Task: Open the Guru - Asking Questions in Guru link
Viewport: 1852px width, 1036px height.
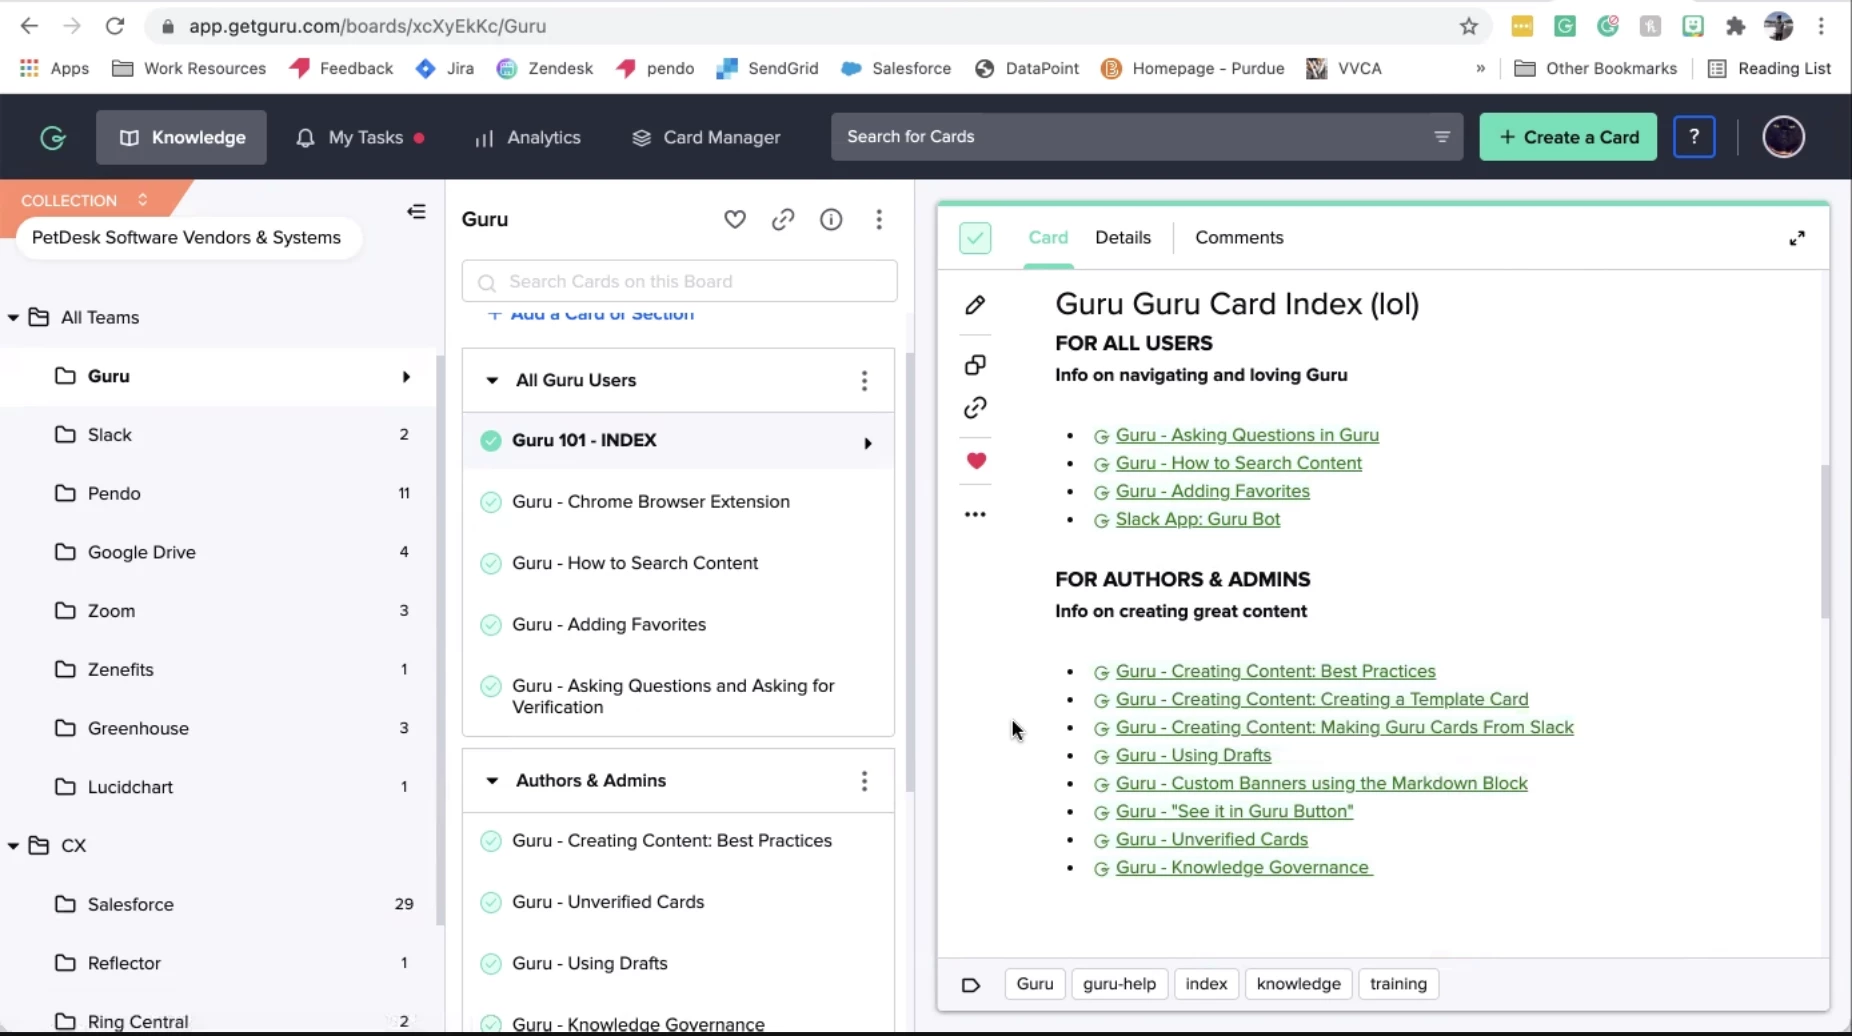Action: coord(1247,435)
